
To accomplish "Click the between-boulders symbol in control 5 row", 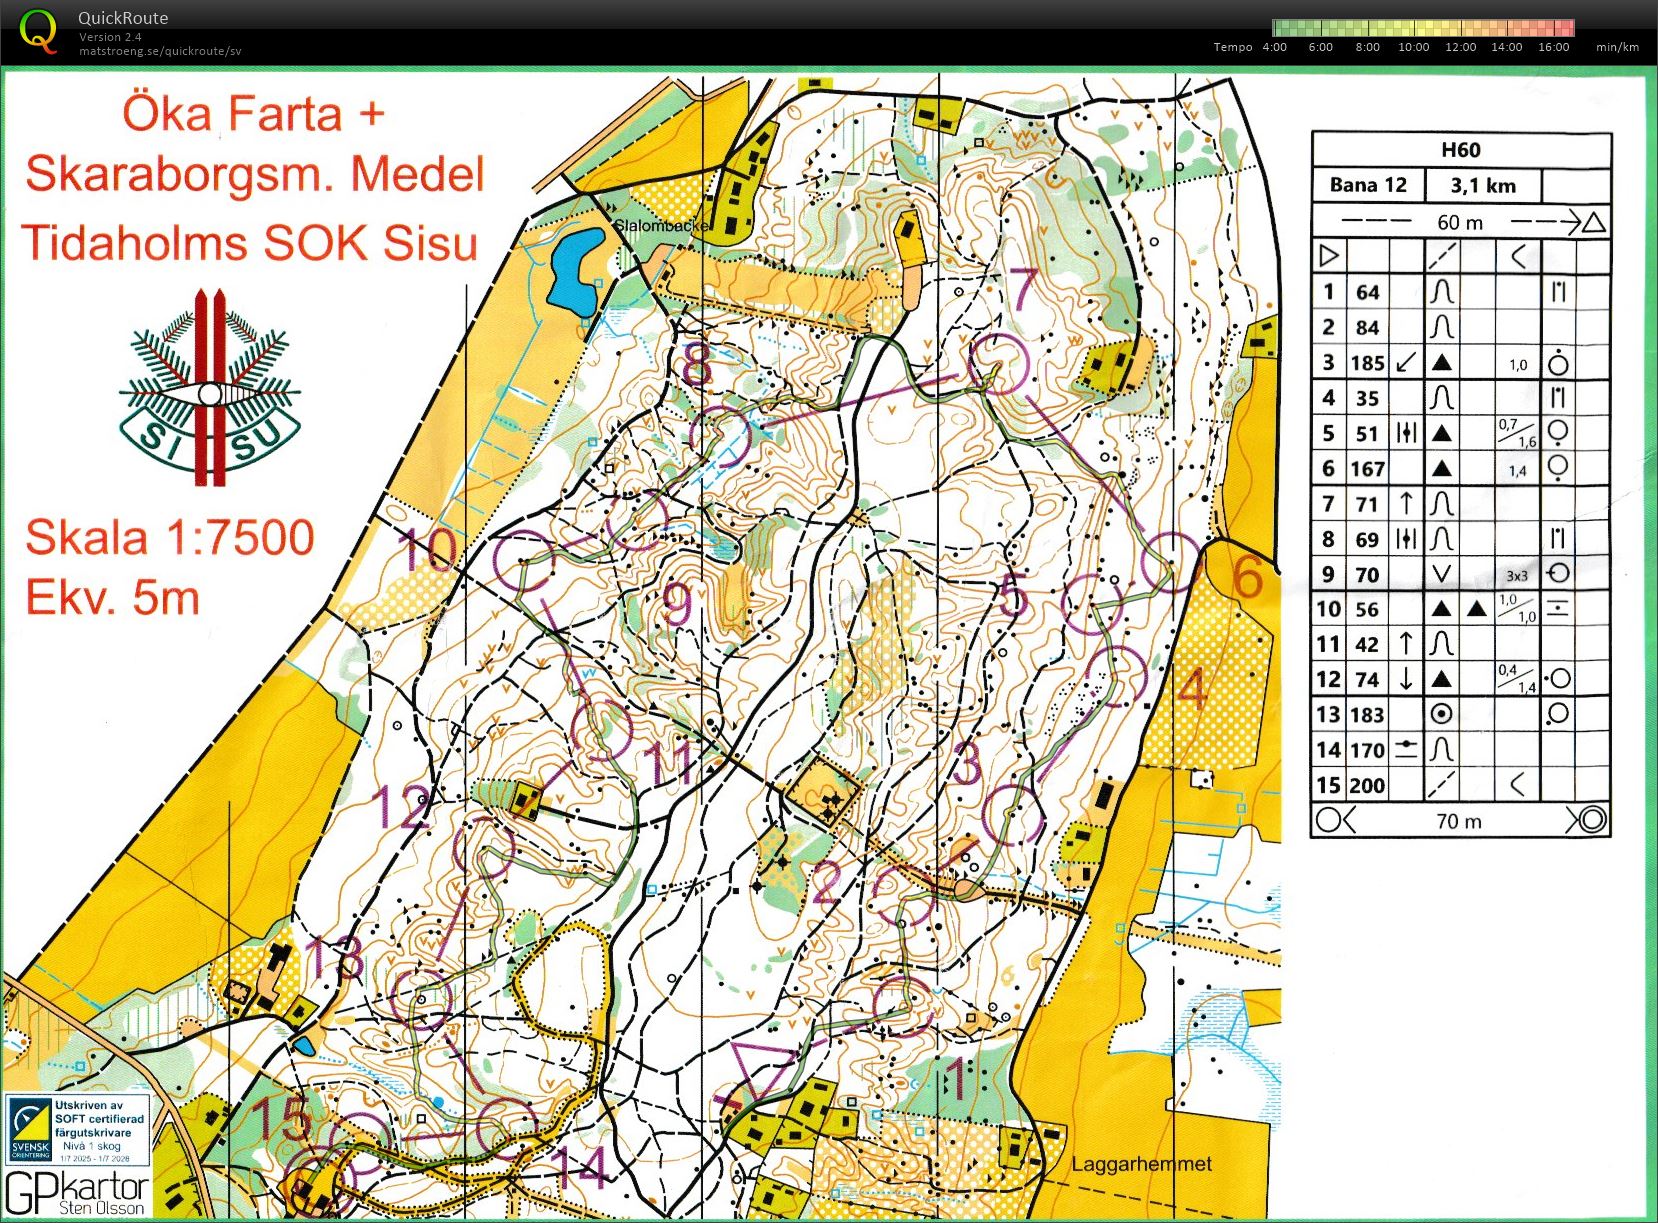I will [x=1405, y=432].
